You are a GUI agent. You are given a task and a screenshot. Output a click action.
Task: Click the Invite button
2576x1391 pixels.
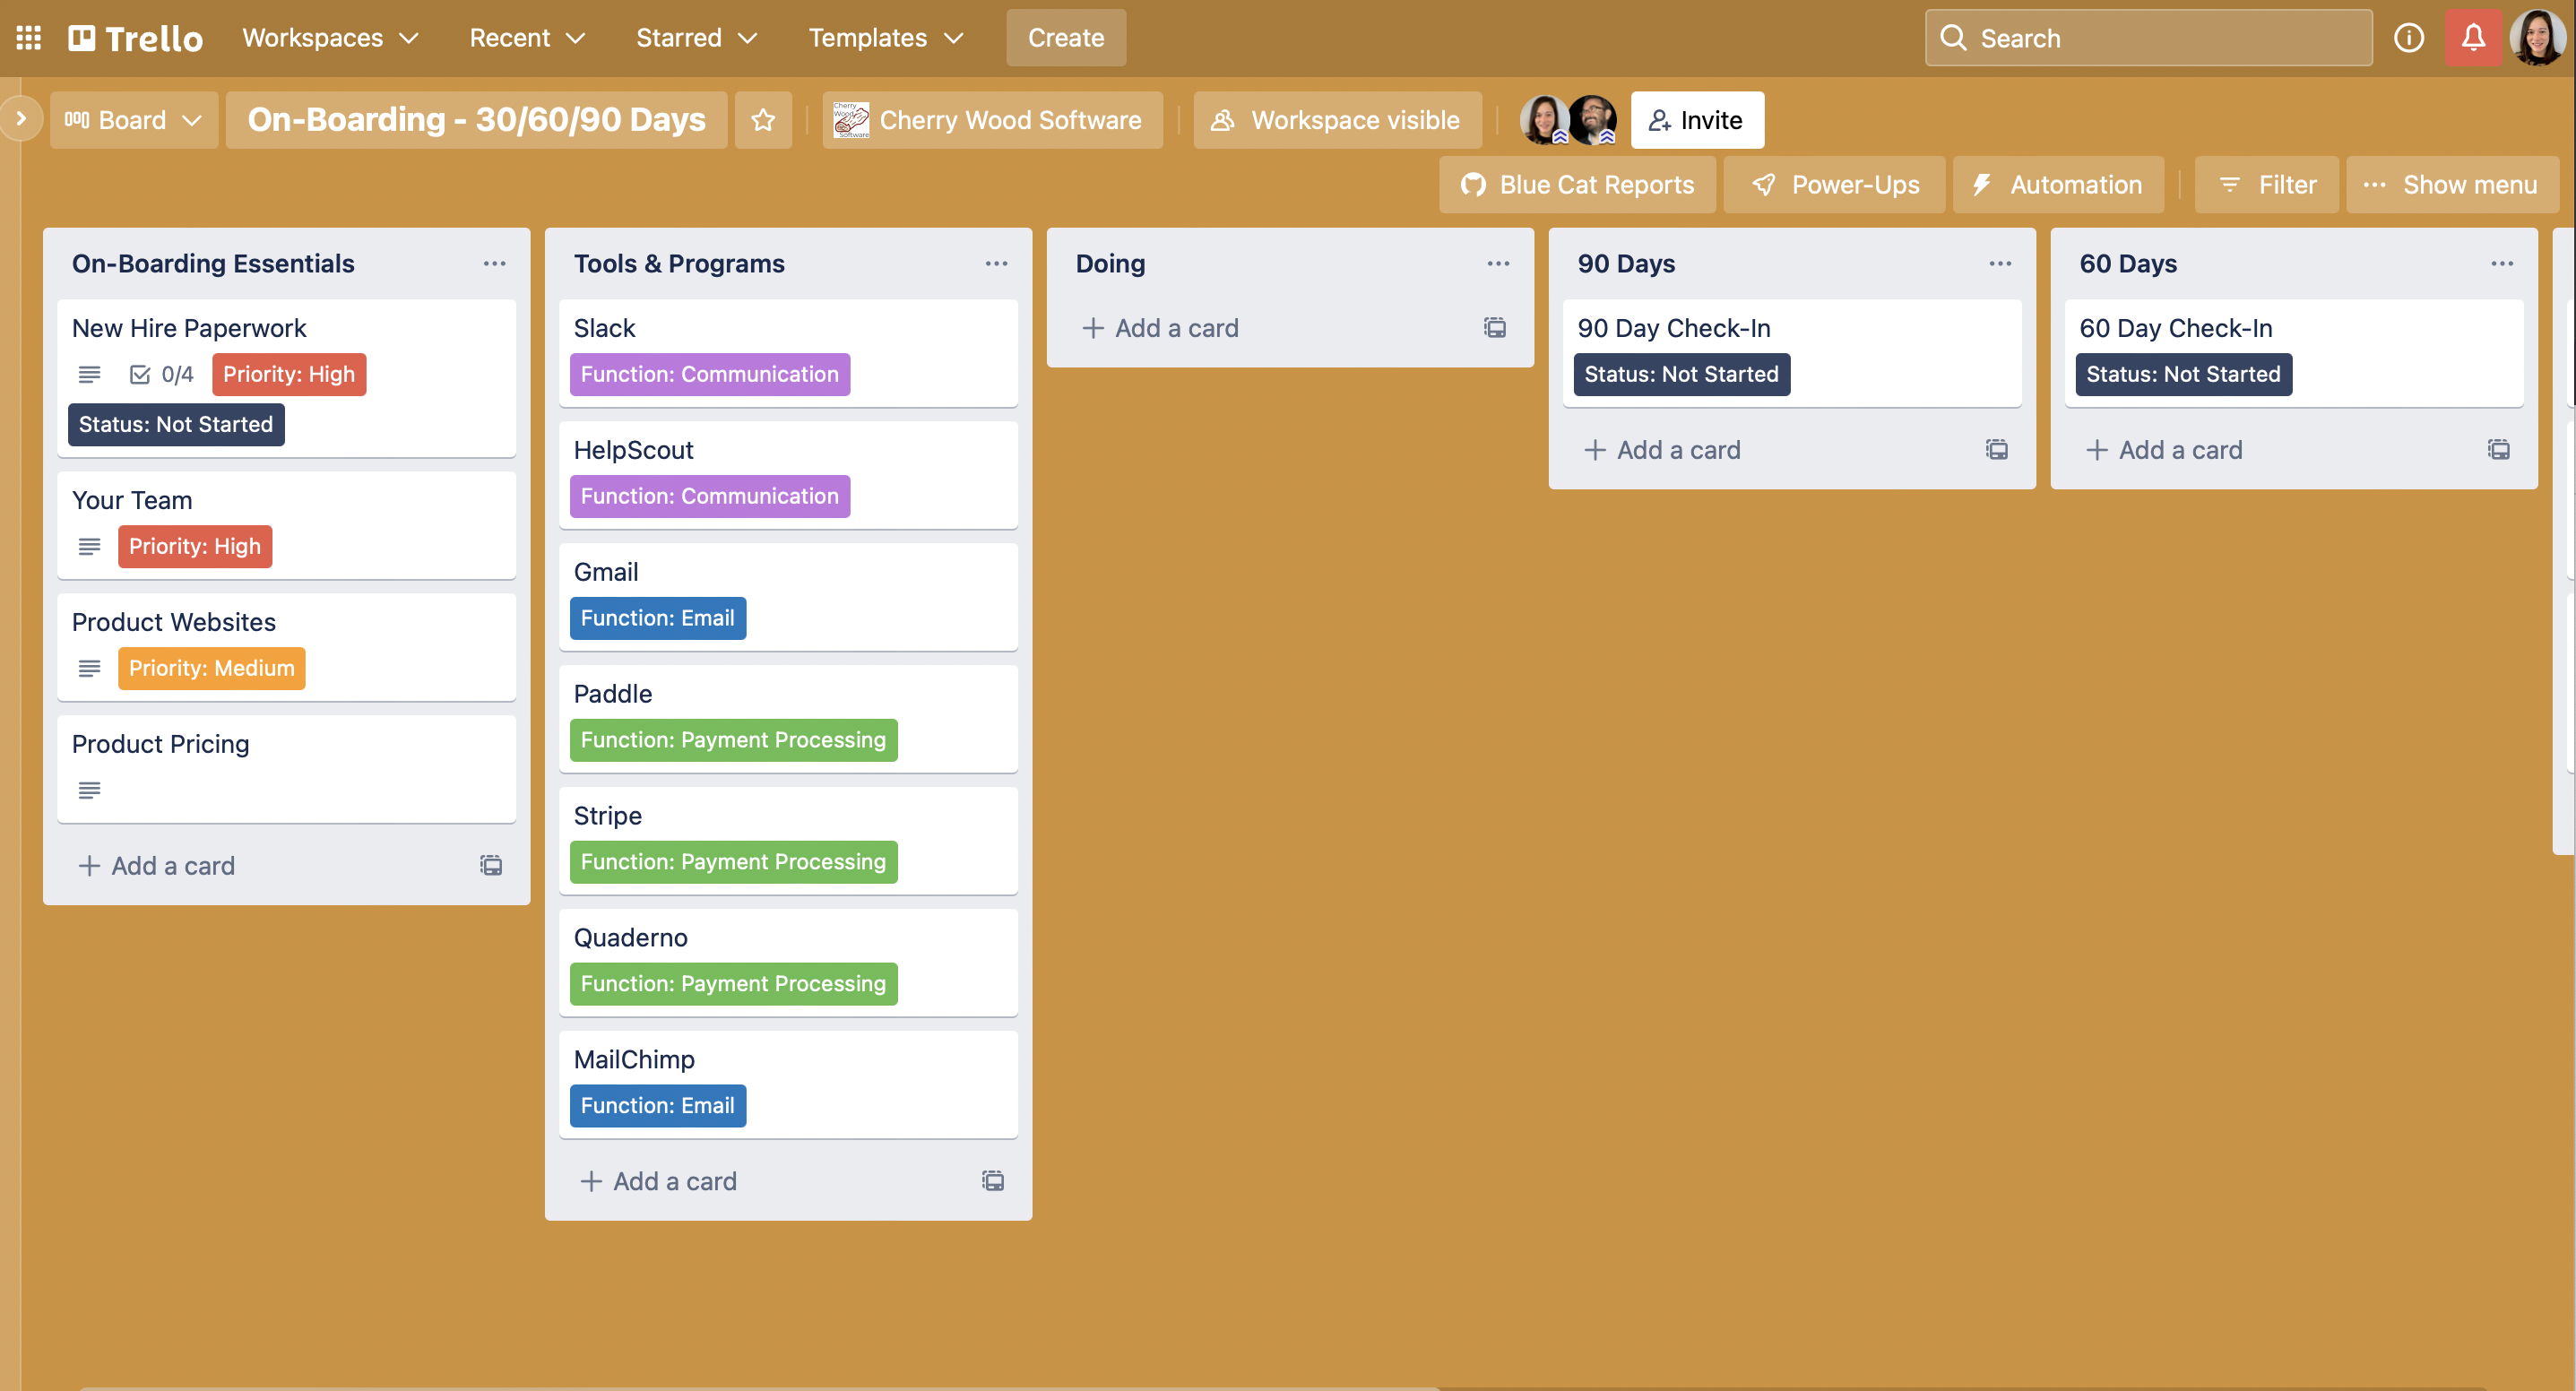click(1696, 119)
